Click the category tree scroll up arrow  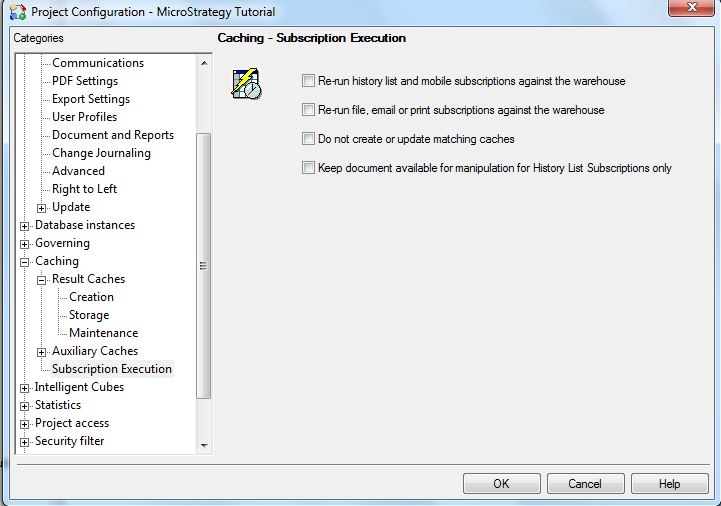point(204,63)
